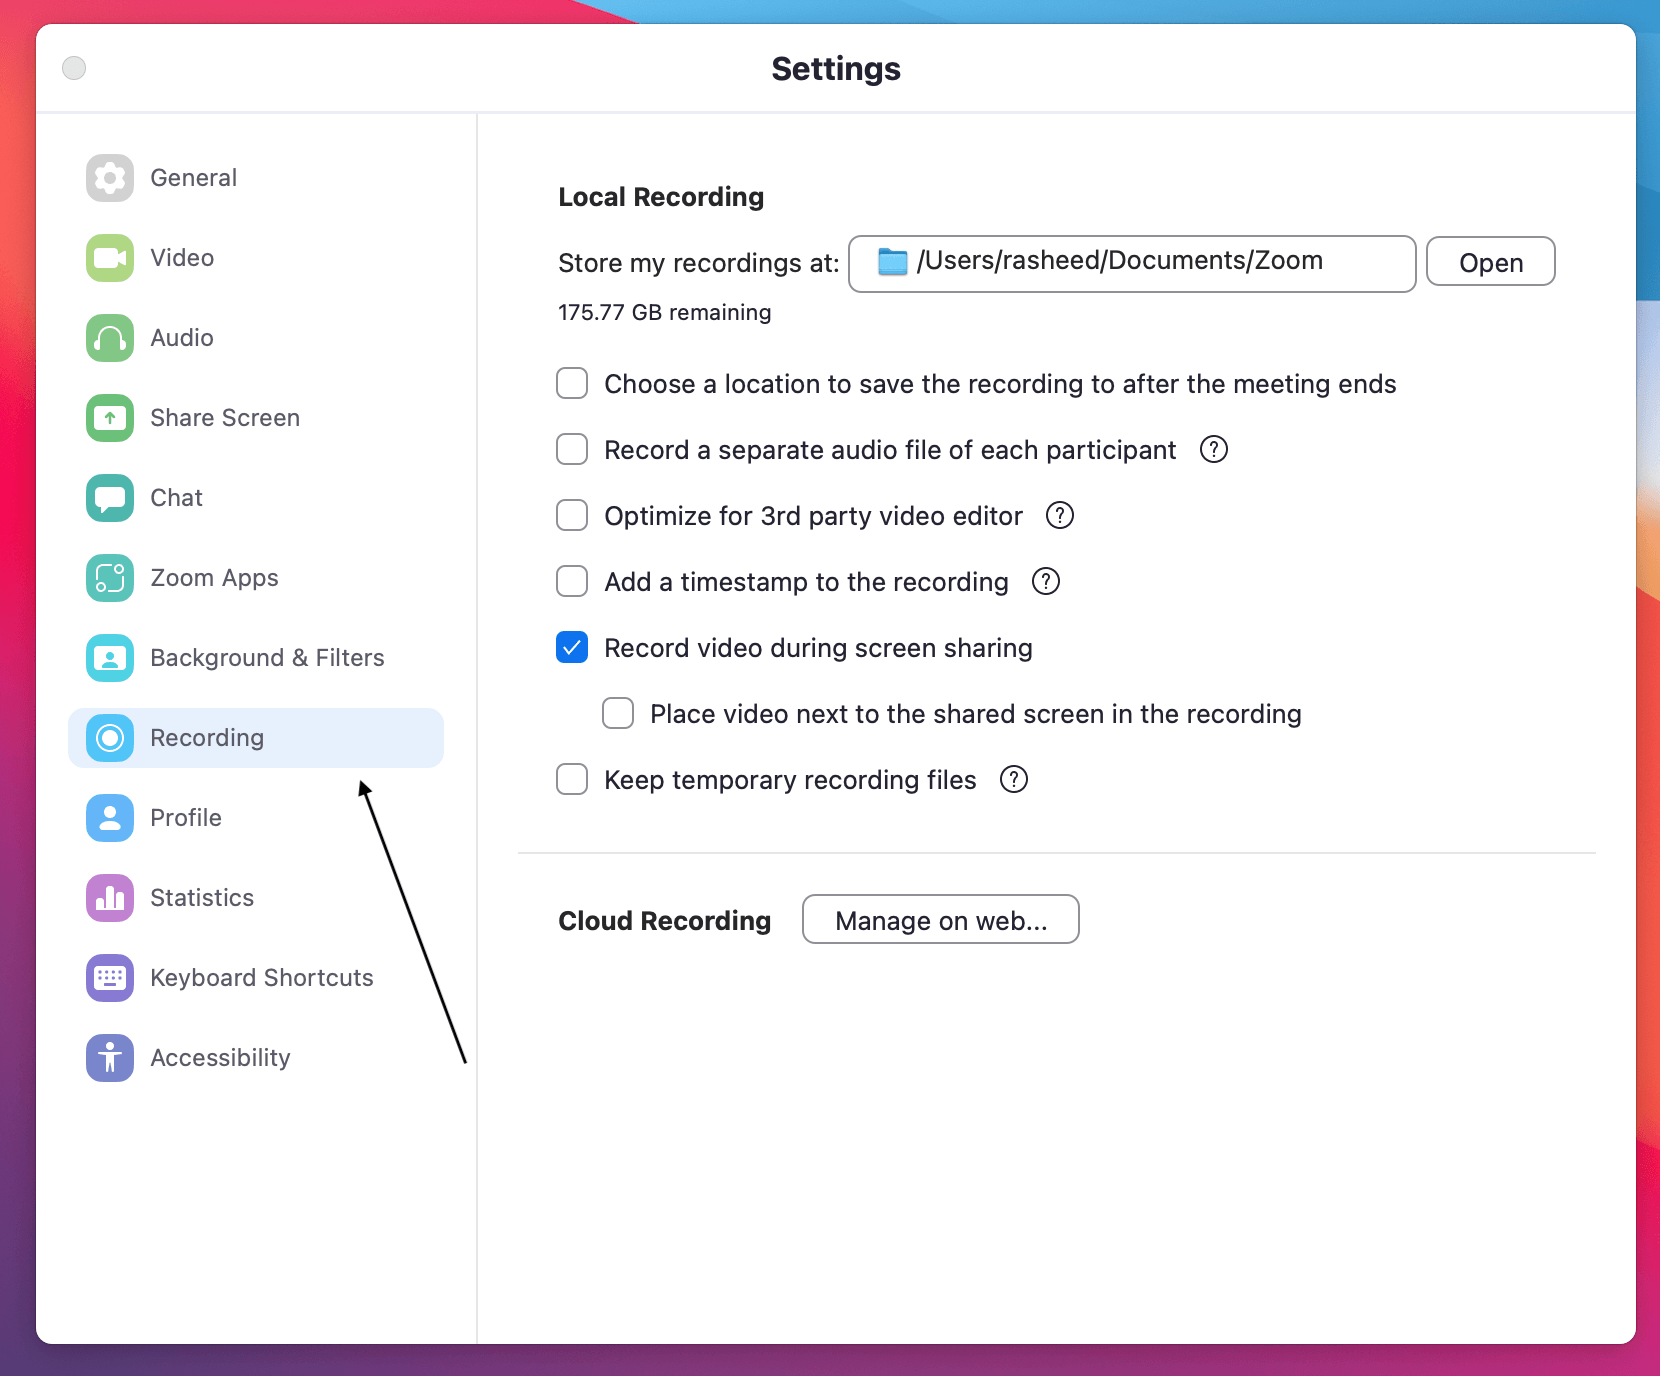The image size is (1660, 1376).
Task: Click Manage on web for Cloud Recording
Action: (x=939, y=920)
